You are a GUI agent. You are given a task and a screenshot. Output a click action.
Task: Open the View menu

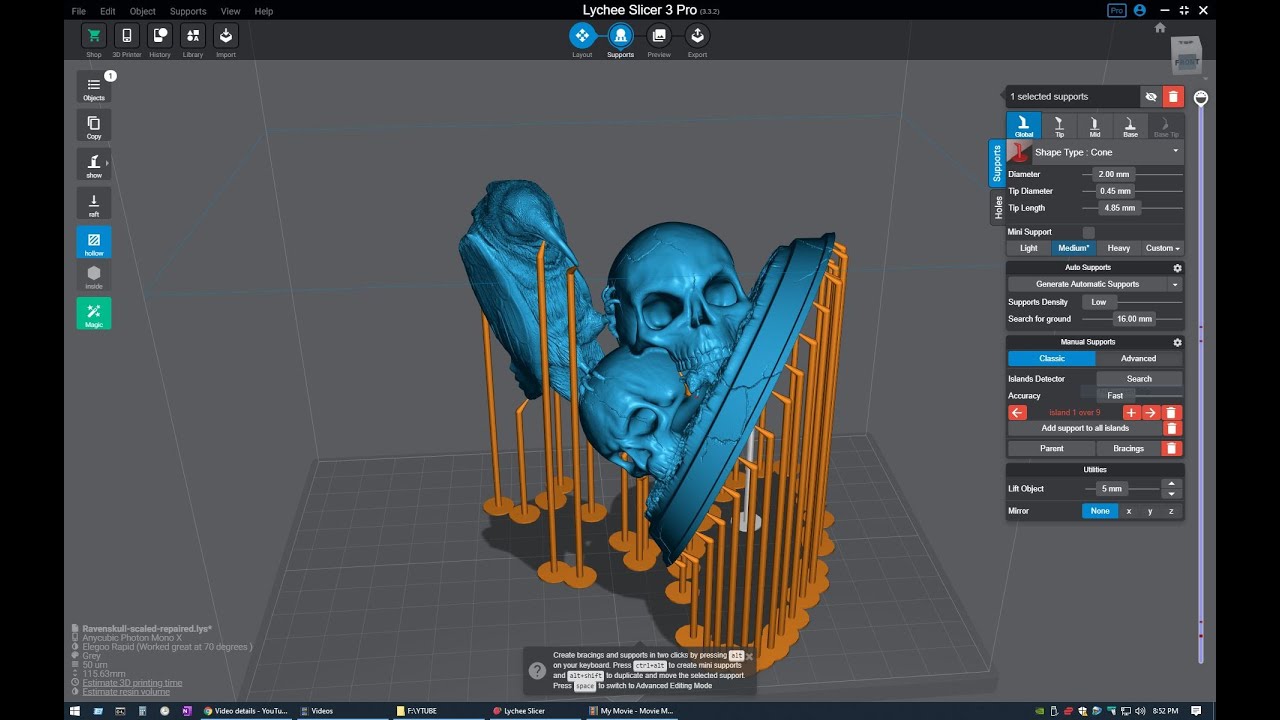pos(230,11)
